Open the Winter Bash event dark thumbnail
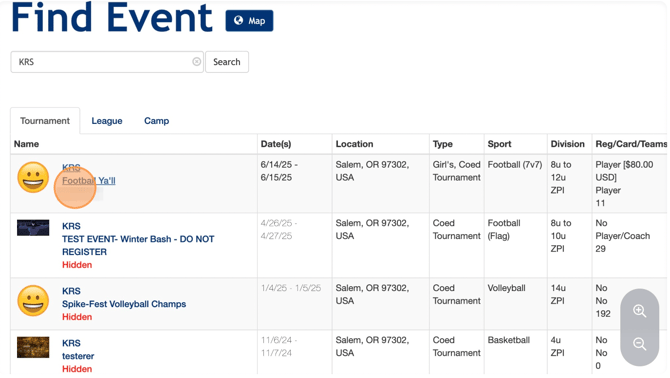The width and height of the screenshot is (670, 378). click(33, 228)
